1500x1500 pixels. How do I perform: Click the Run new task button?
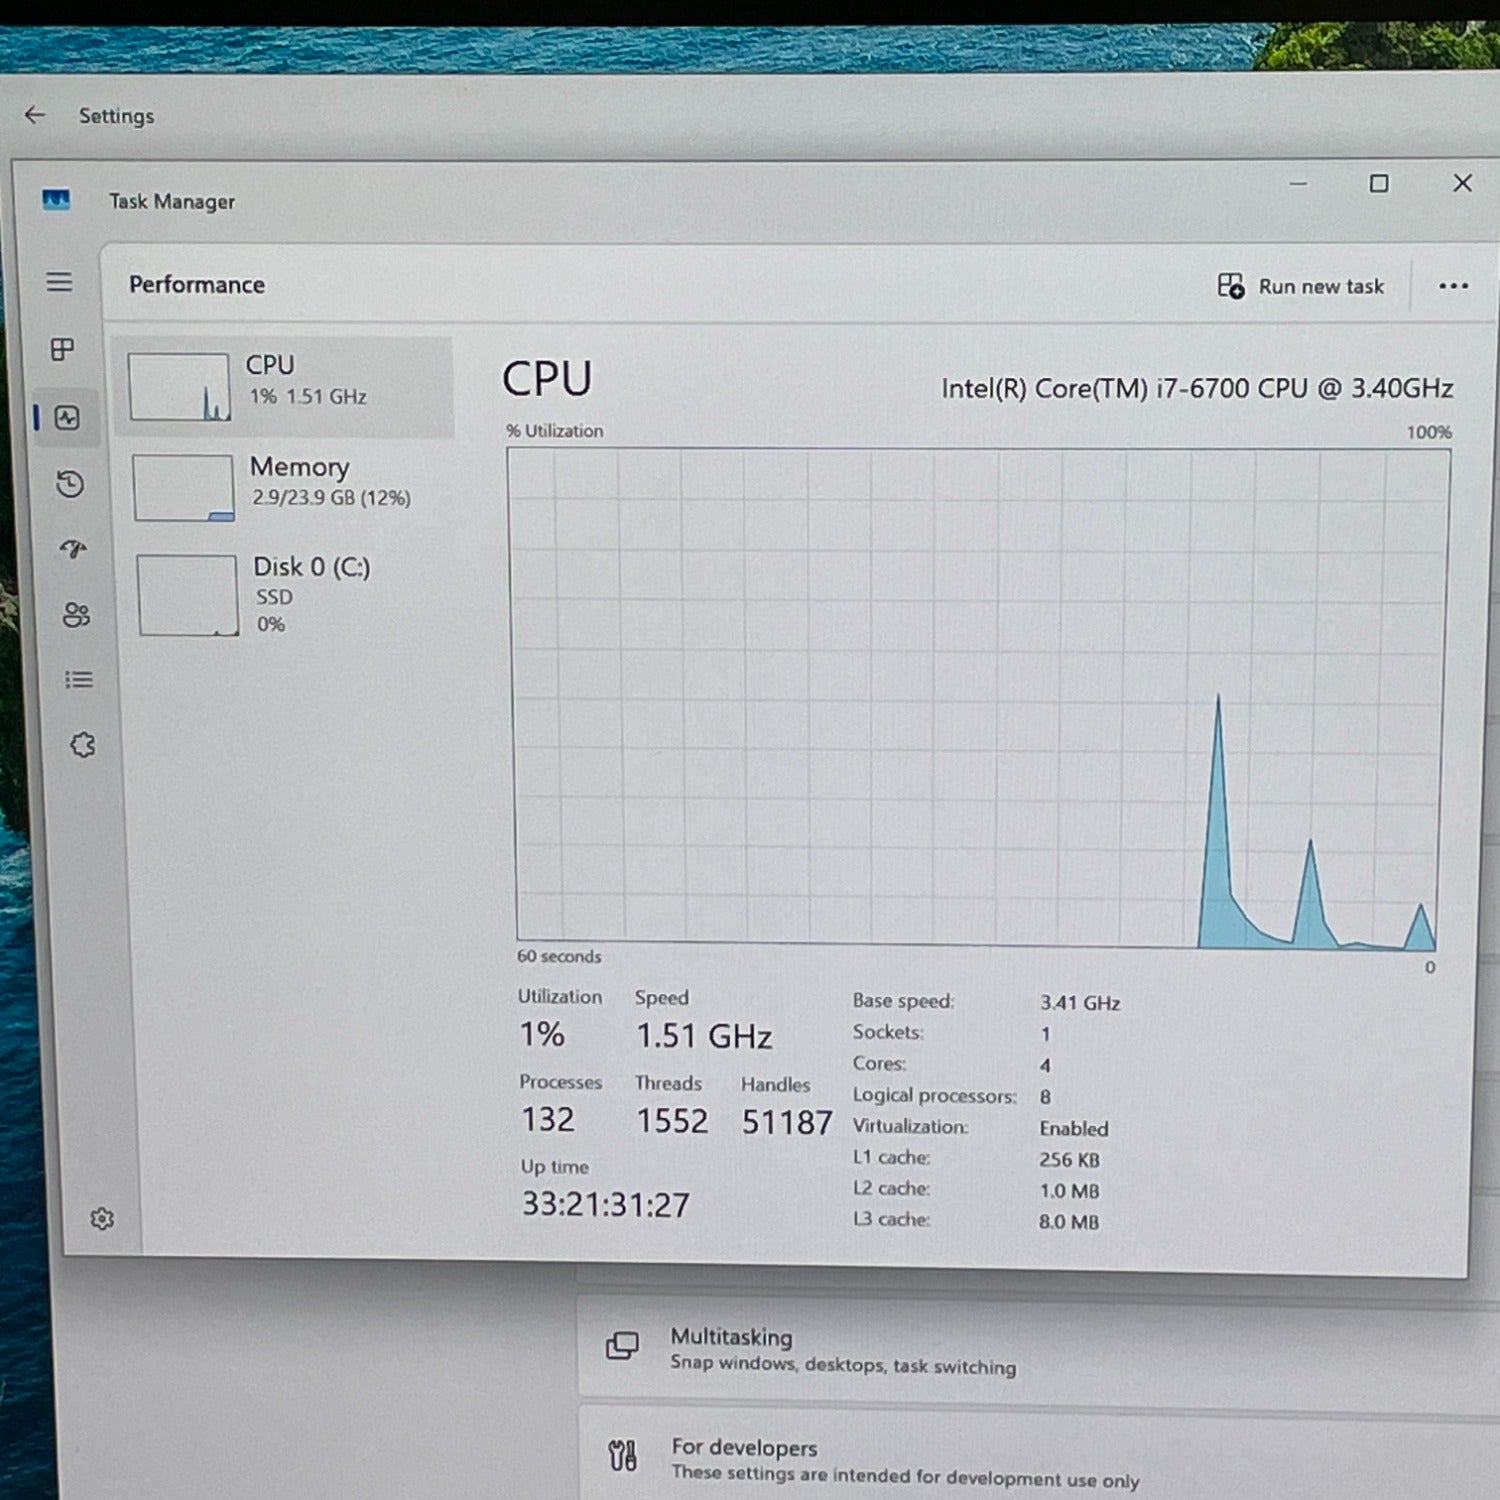tap(1301, 287)
